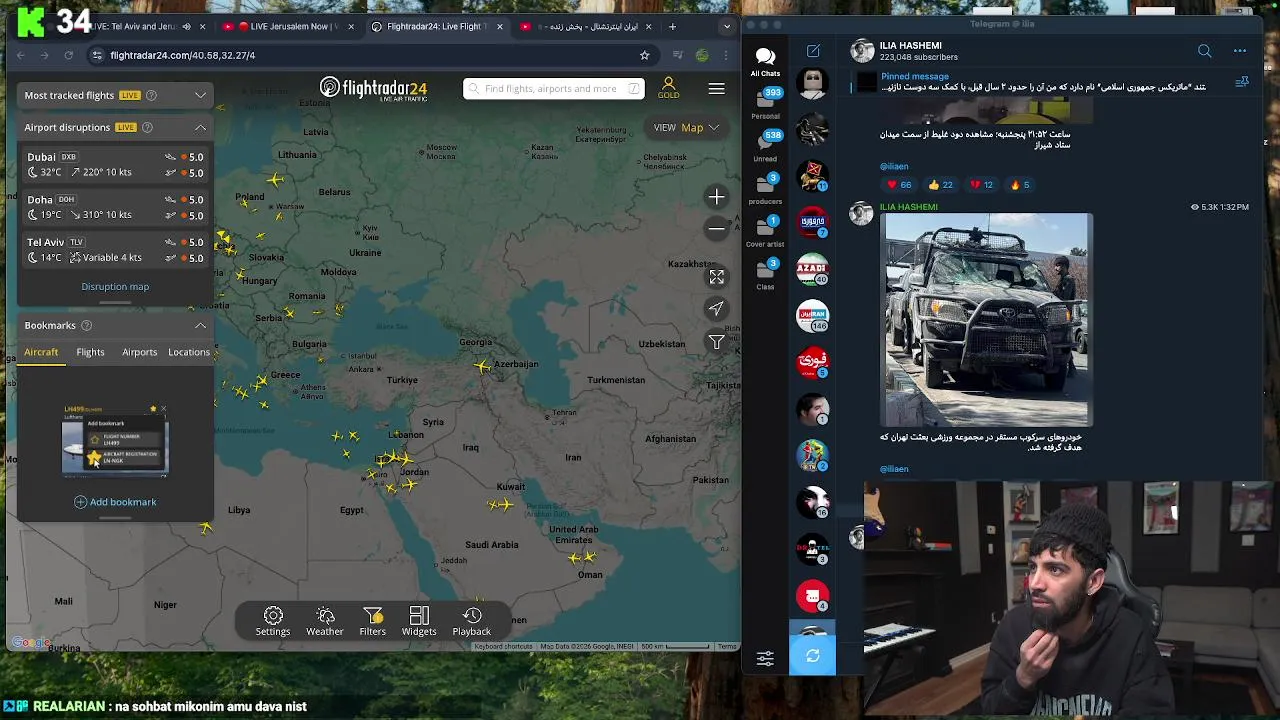
Task: Zoom out on the map with minus
Action: click(716, 229)
